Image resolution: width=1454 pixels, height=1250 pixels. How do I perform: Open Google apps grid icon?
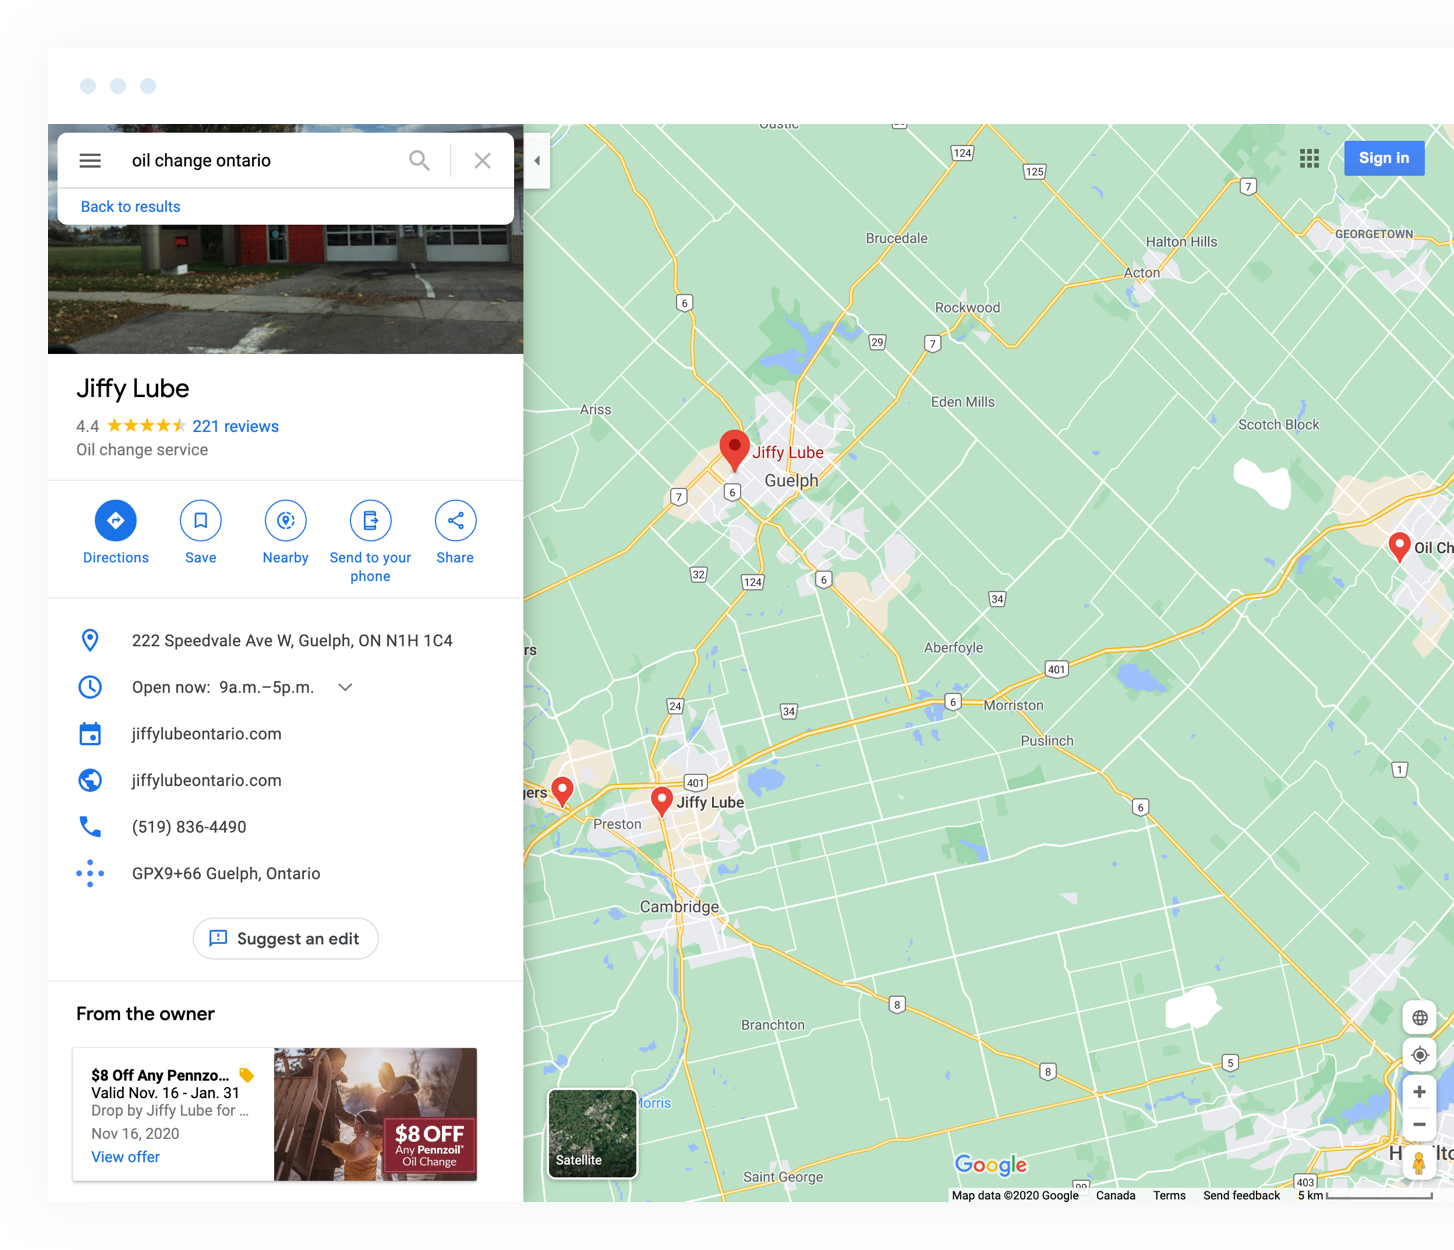1309,158
